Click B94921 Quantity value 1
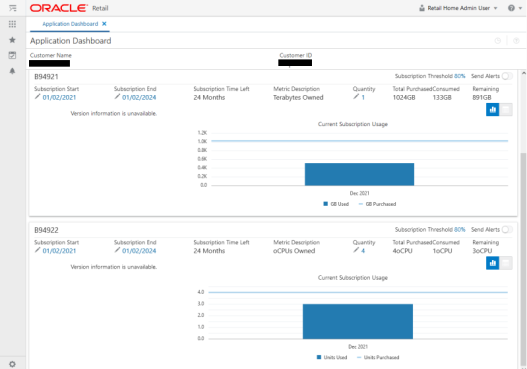 click(363, 97)
